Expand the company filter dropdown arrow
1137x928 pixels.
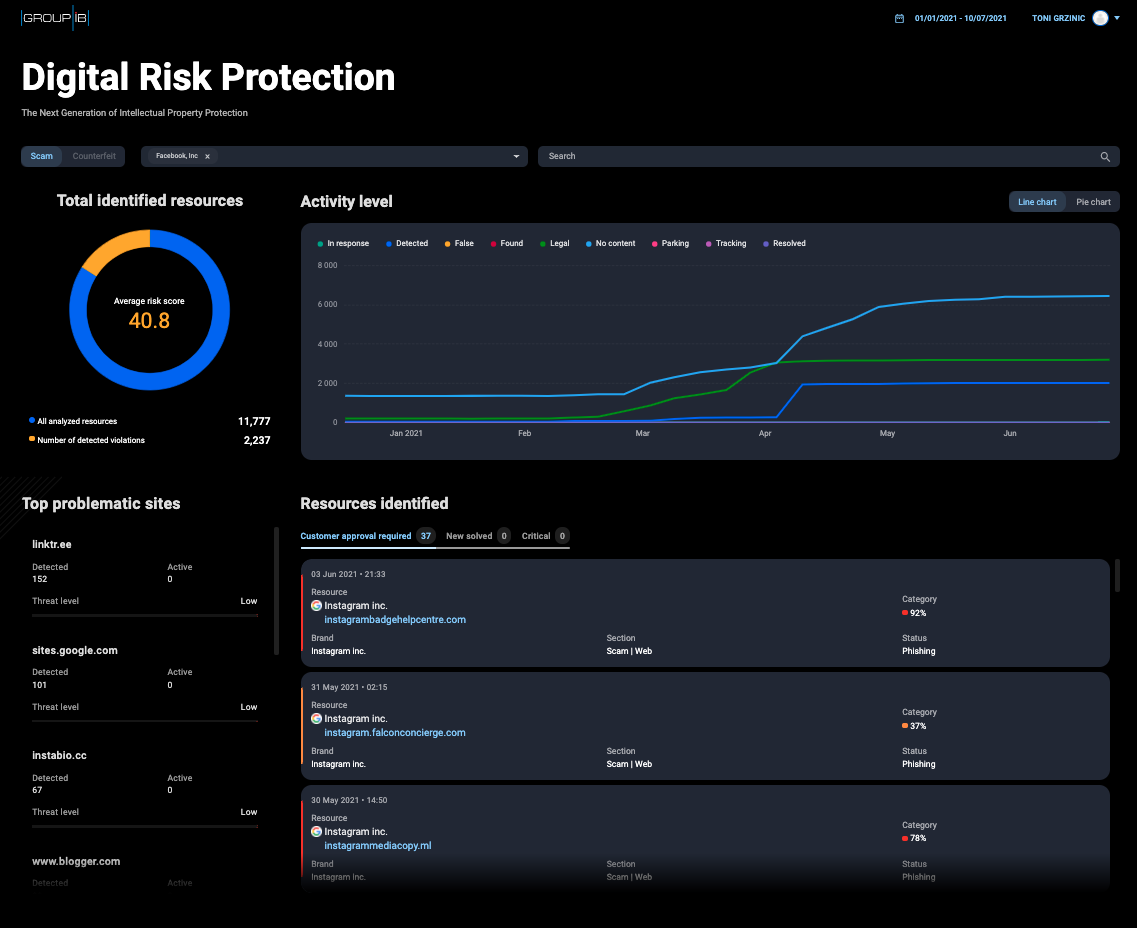[516, 157]
